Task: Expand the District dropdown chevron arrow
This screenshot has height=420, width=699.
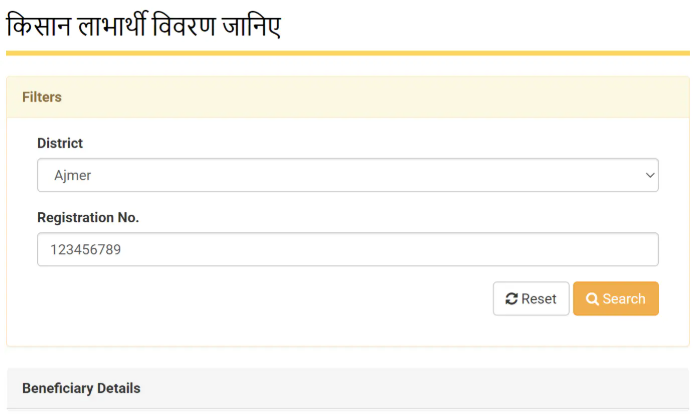Action: [648, 175]
